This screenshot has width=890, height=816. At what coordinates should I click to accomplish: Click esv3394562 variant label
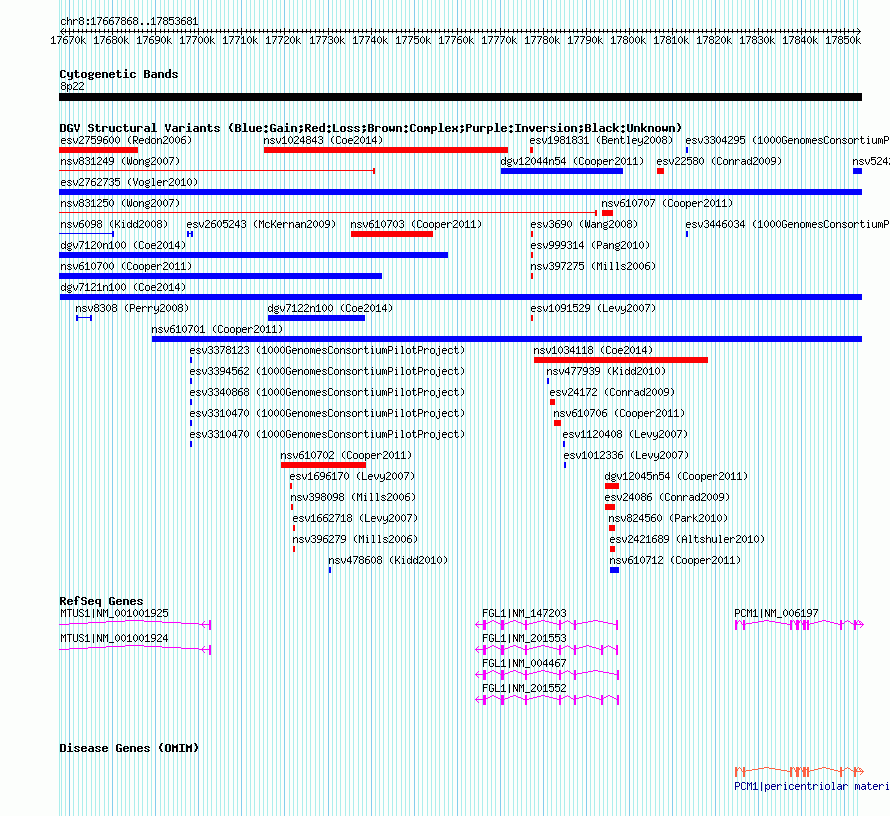pyautogui.click(x=328, y=371)
